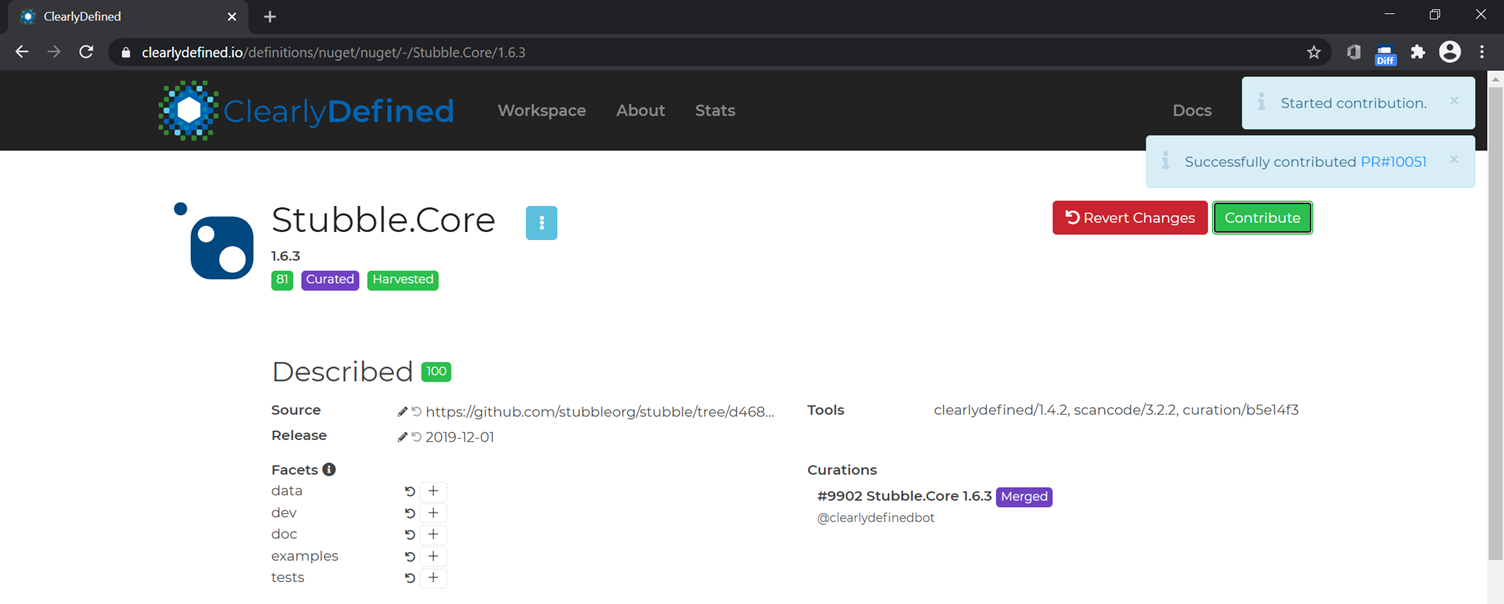Click the Facets info icon

click(x=329, y=470)
